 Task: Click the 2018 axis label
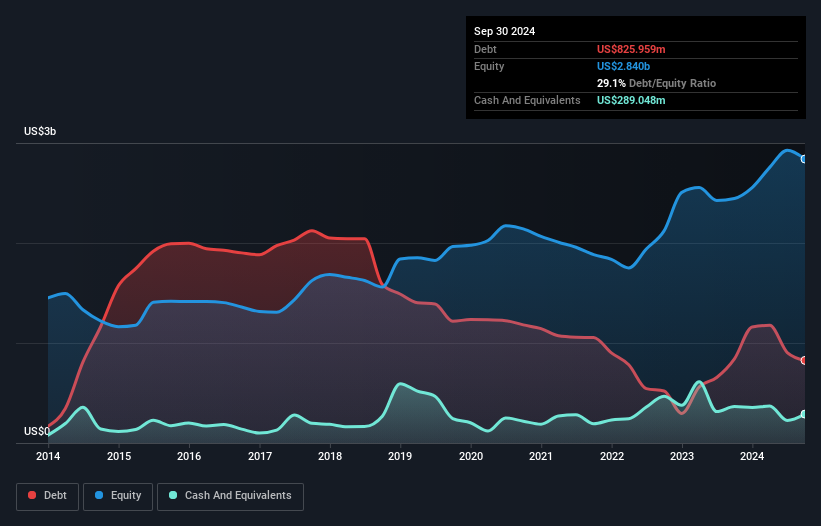(330, 456)
